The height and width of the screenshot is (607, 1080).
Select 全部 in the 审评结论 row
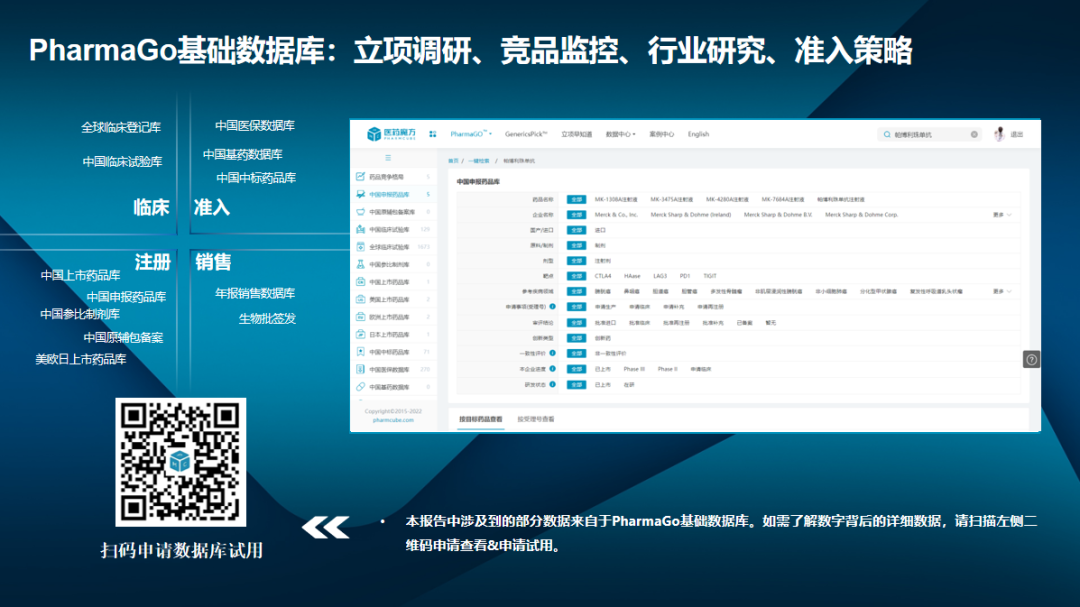(577, 322)
